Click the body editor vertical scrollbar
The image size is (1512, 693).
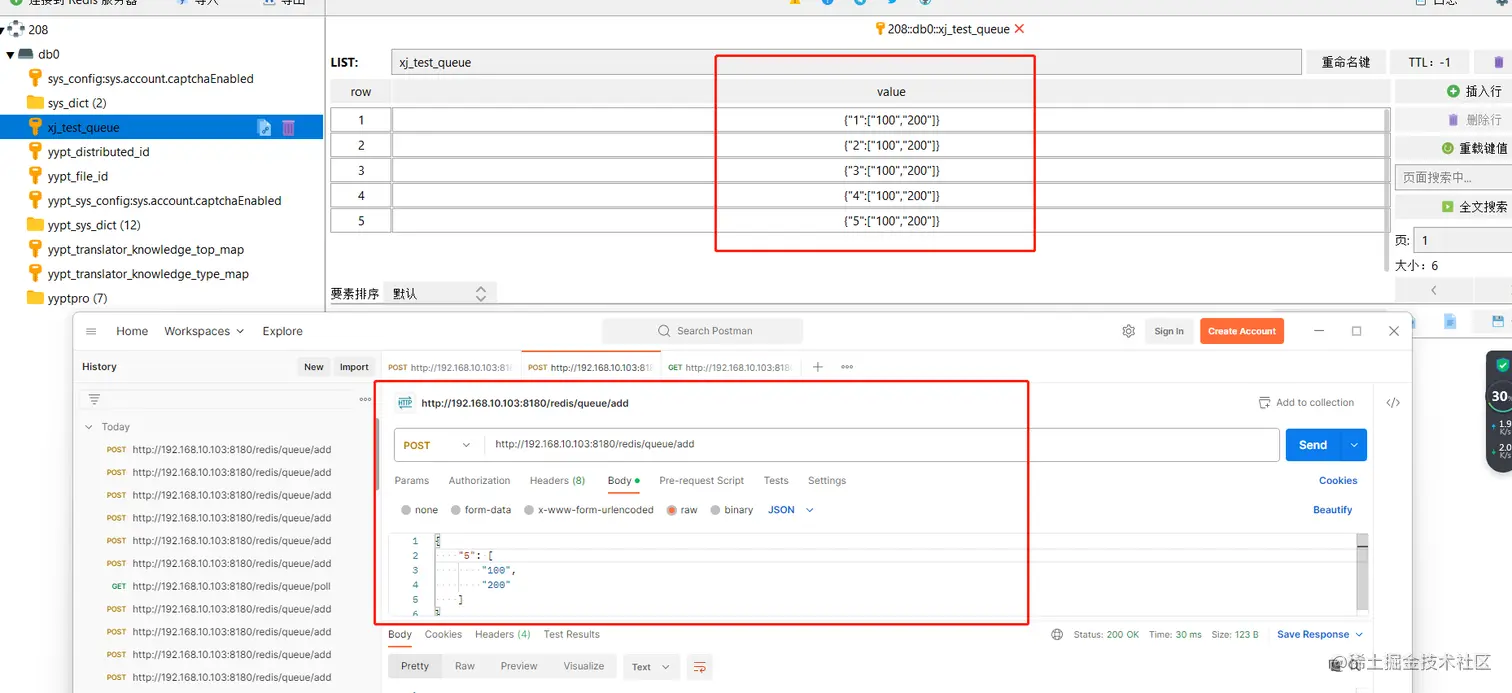1362,572
